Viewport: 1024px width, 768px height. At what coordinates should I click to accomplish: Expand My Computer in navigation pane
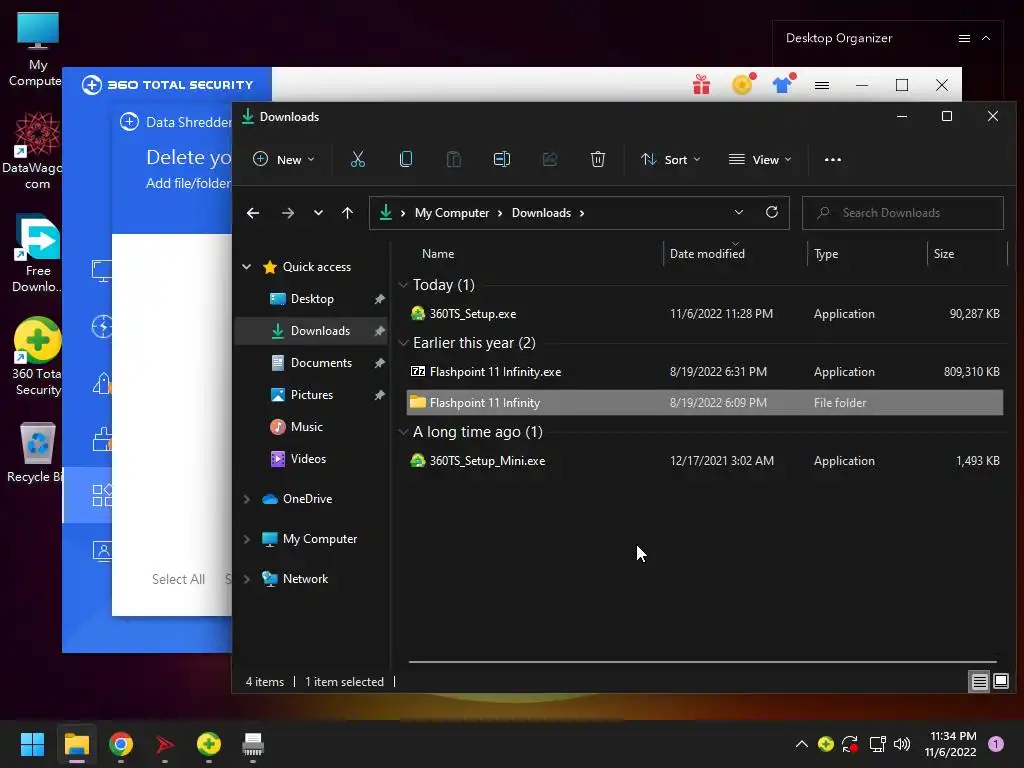(x=247, y=539)
